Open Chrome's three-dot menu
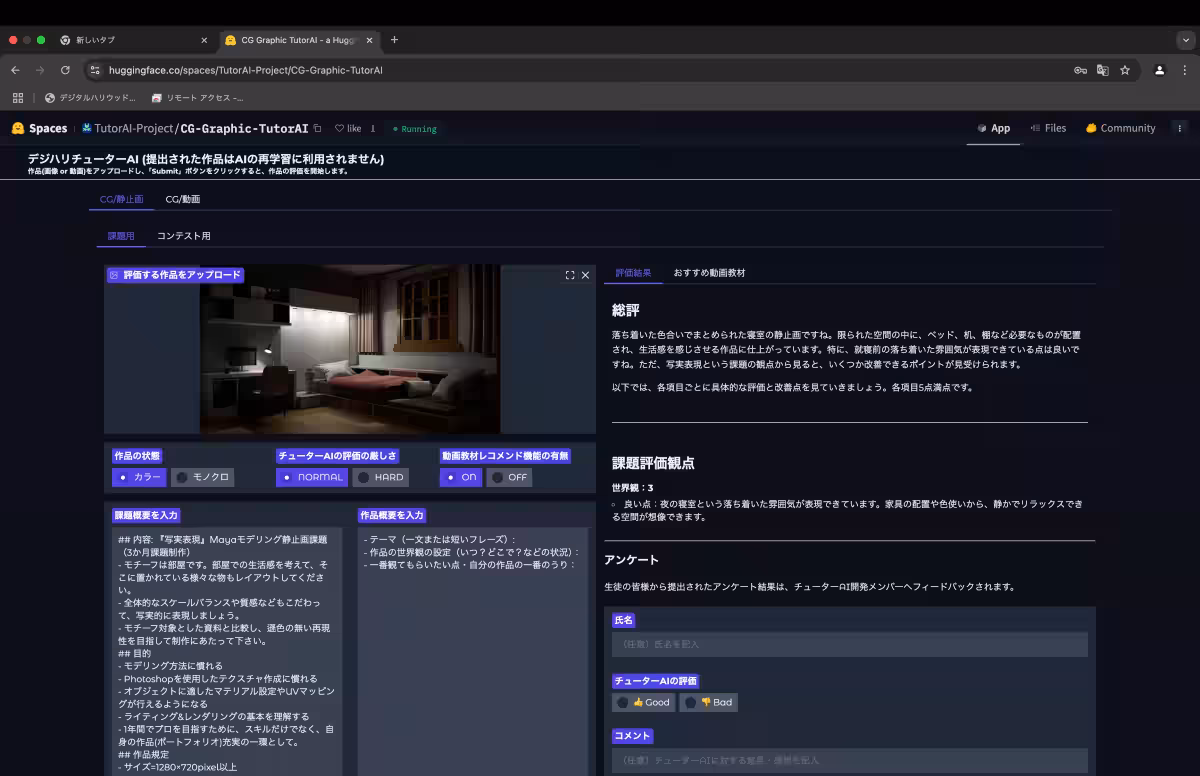 coord(1185,70)
